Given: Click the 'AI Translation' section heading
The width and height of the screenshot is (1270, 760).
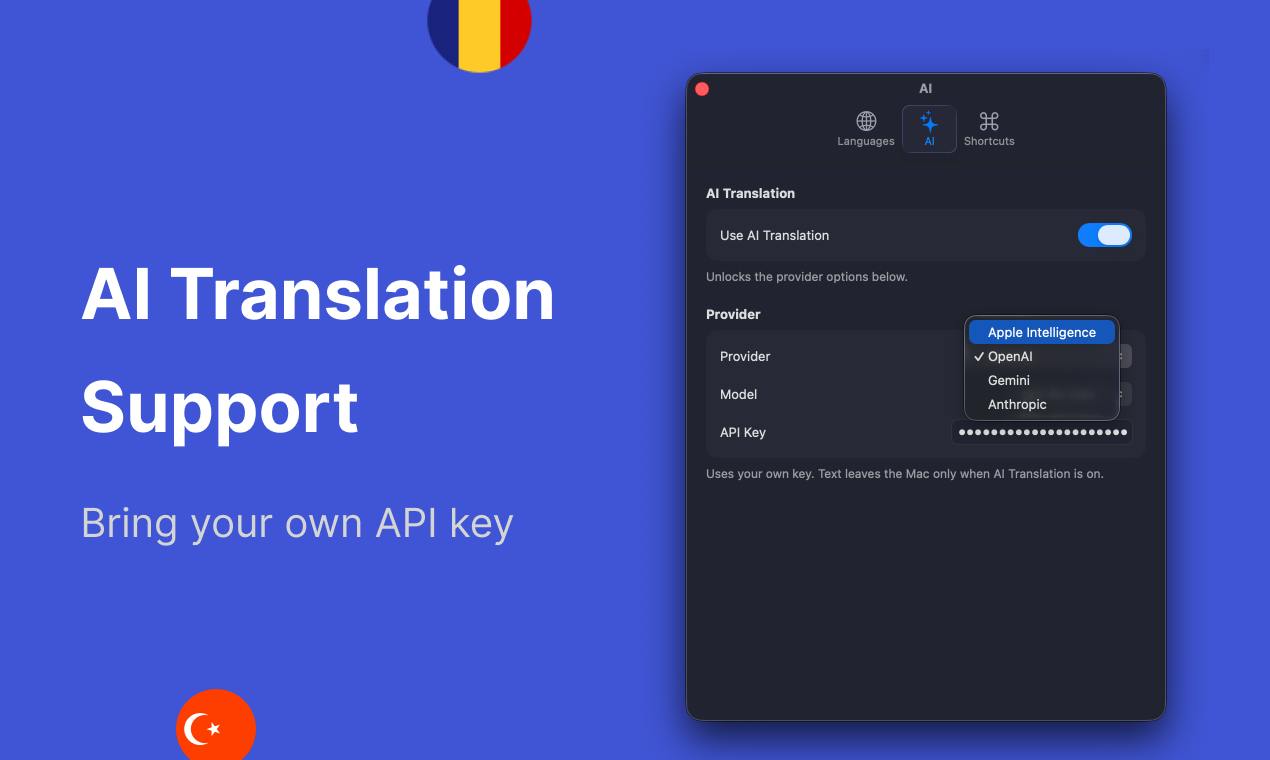Looking at the screenshot, I should coord(751,193).
